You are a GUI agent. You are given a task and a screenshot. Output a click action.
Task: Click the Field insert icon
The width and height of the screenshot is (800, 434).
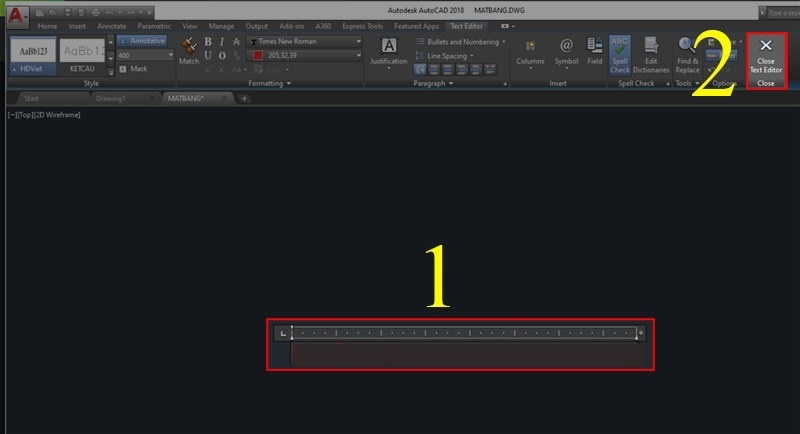click(x=594, y=51)
